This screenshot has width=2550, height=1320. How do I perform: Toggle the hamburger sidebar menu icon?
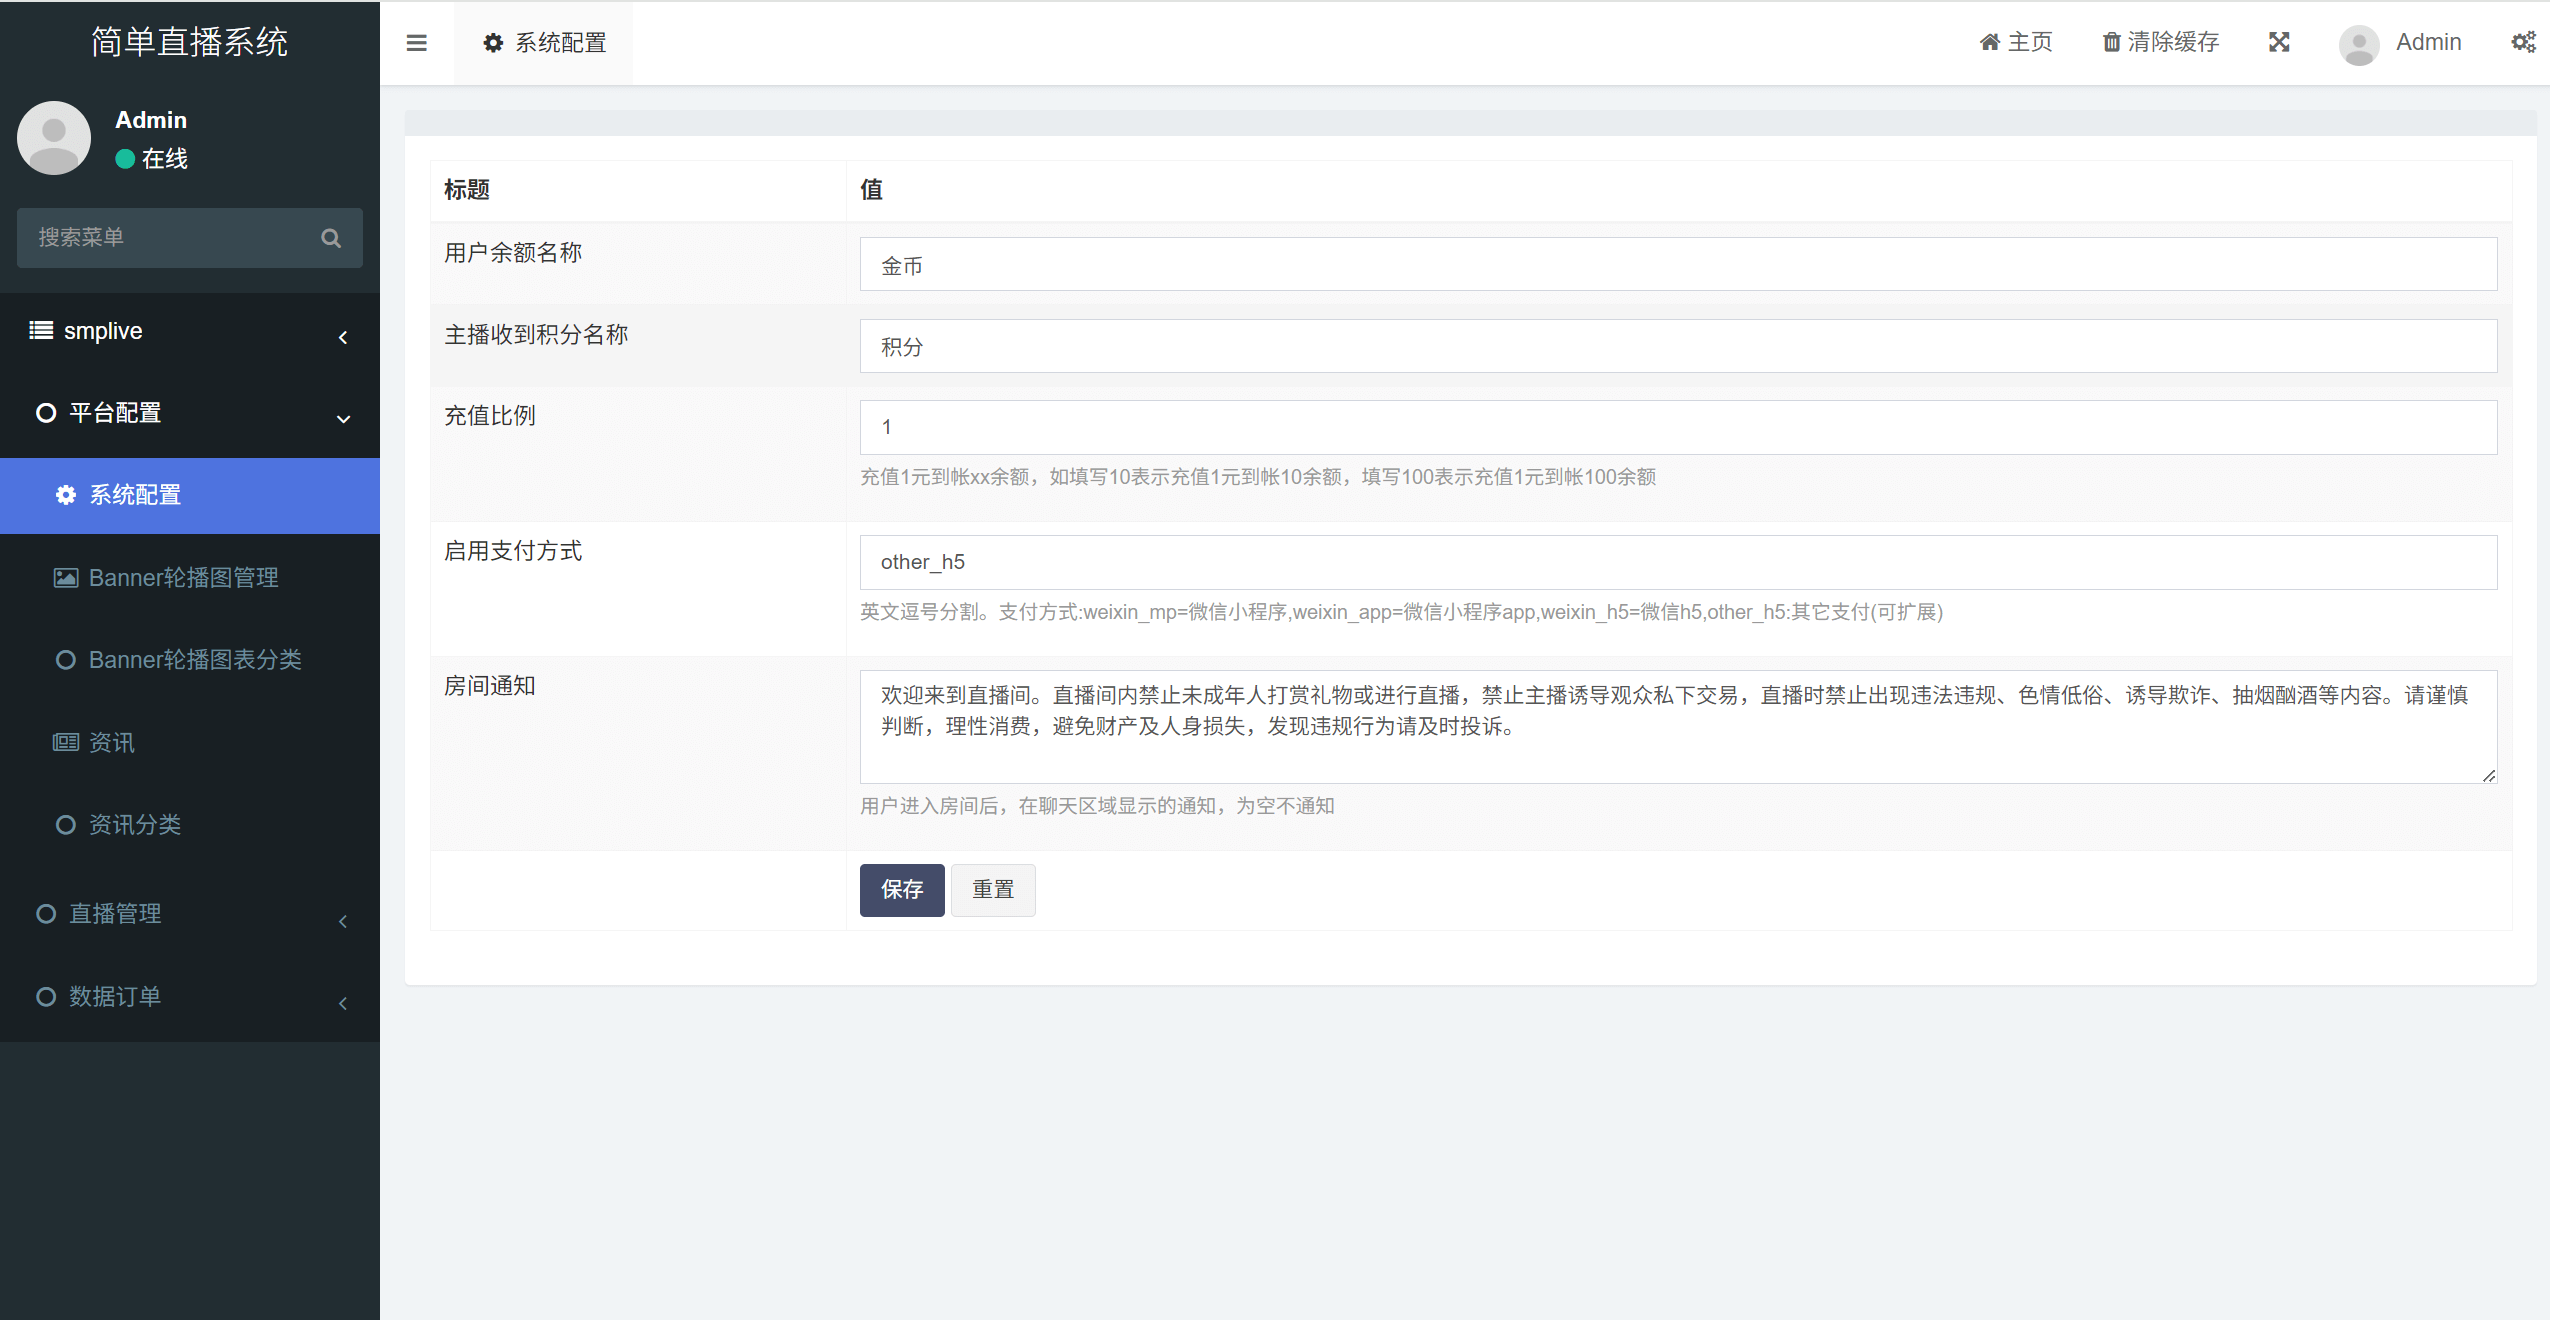point(416,43)
